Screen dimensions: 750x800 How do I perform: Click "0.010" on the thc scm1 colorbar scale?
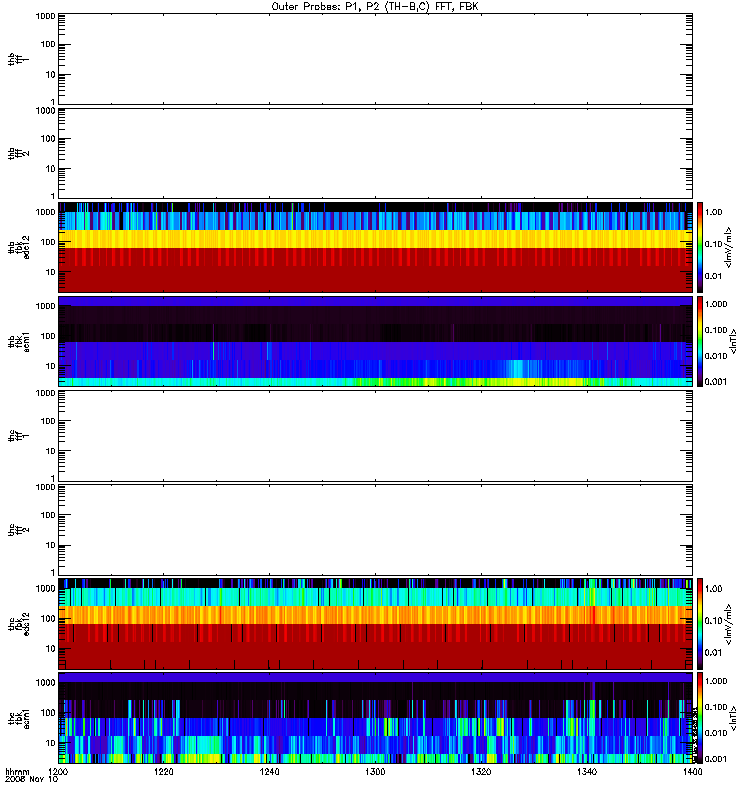tap(716, 733)
